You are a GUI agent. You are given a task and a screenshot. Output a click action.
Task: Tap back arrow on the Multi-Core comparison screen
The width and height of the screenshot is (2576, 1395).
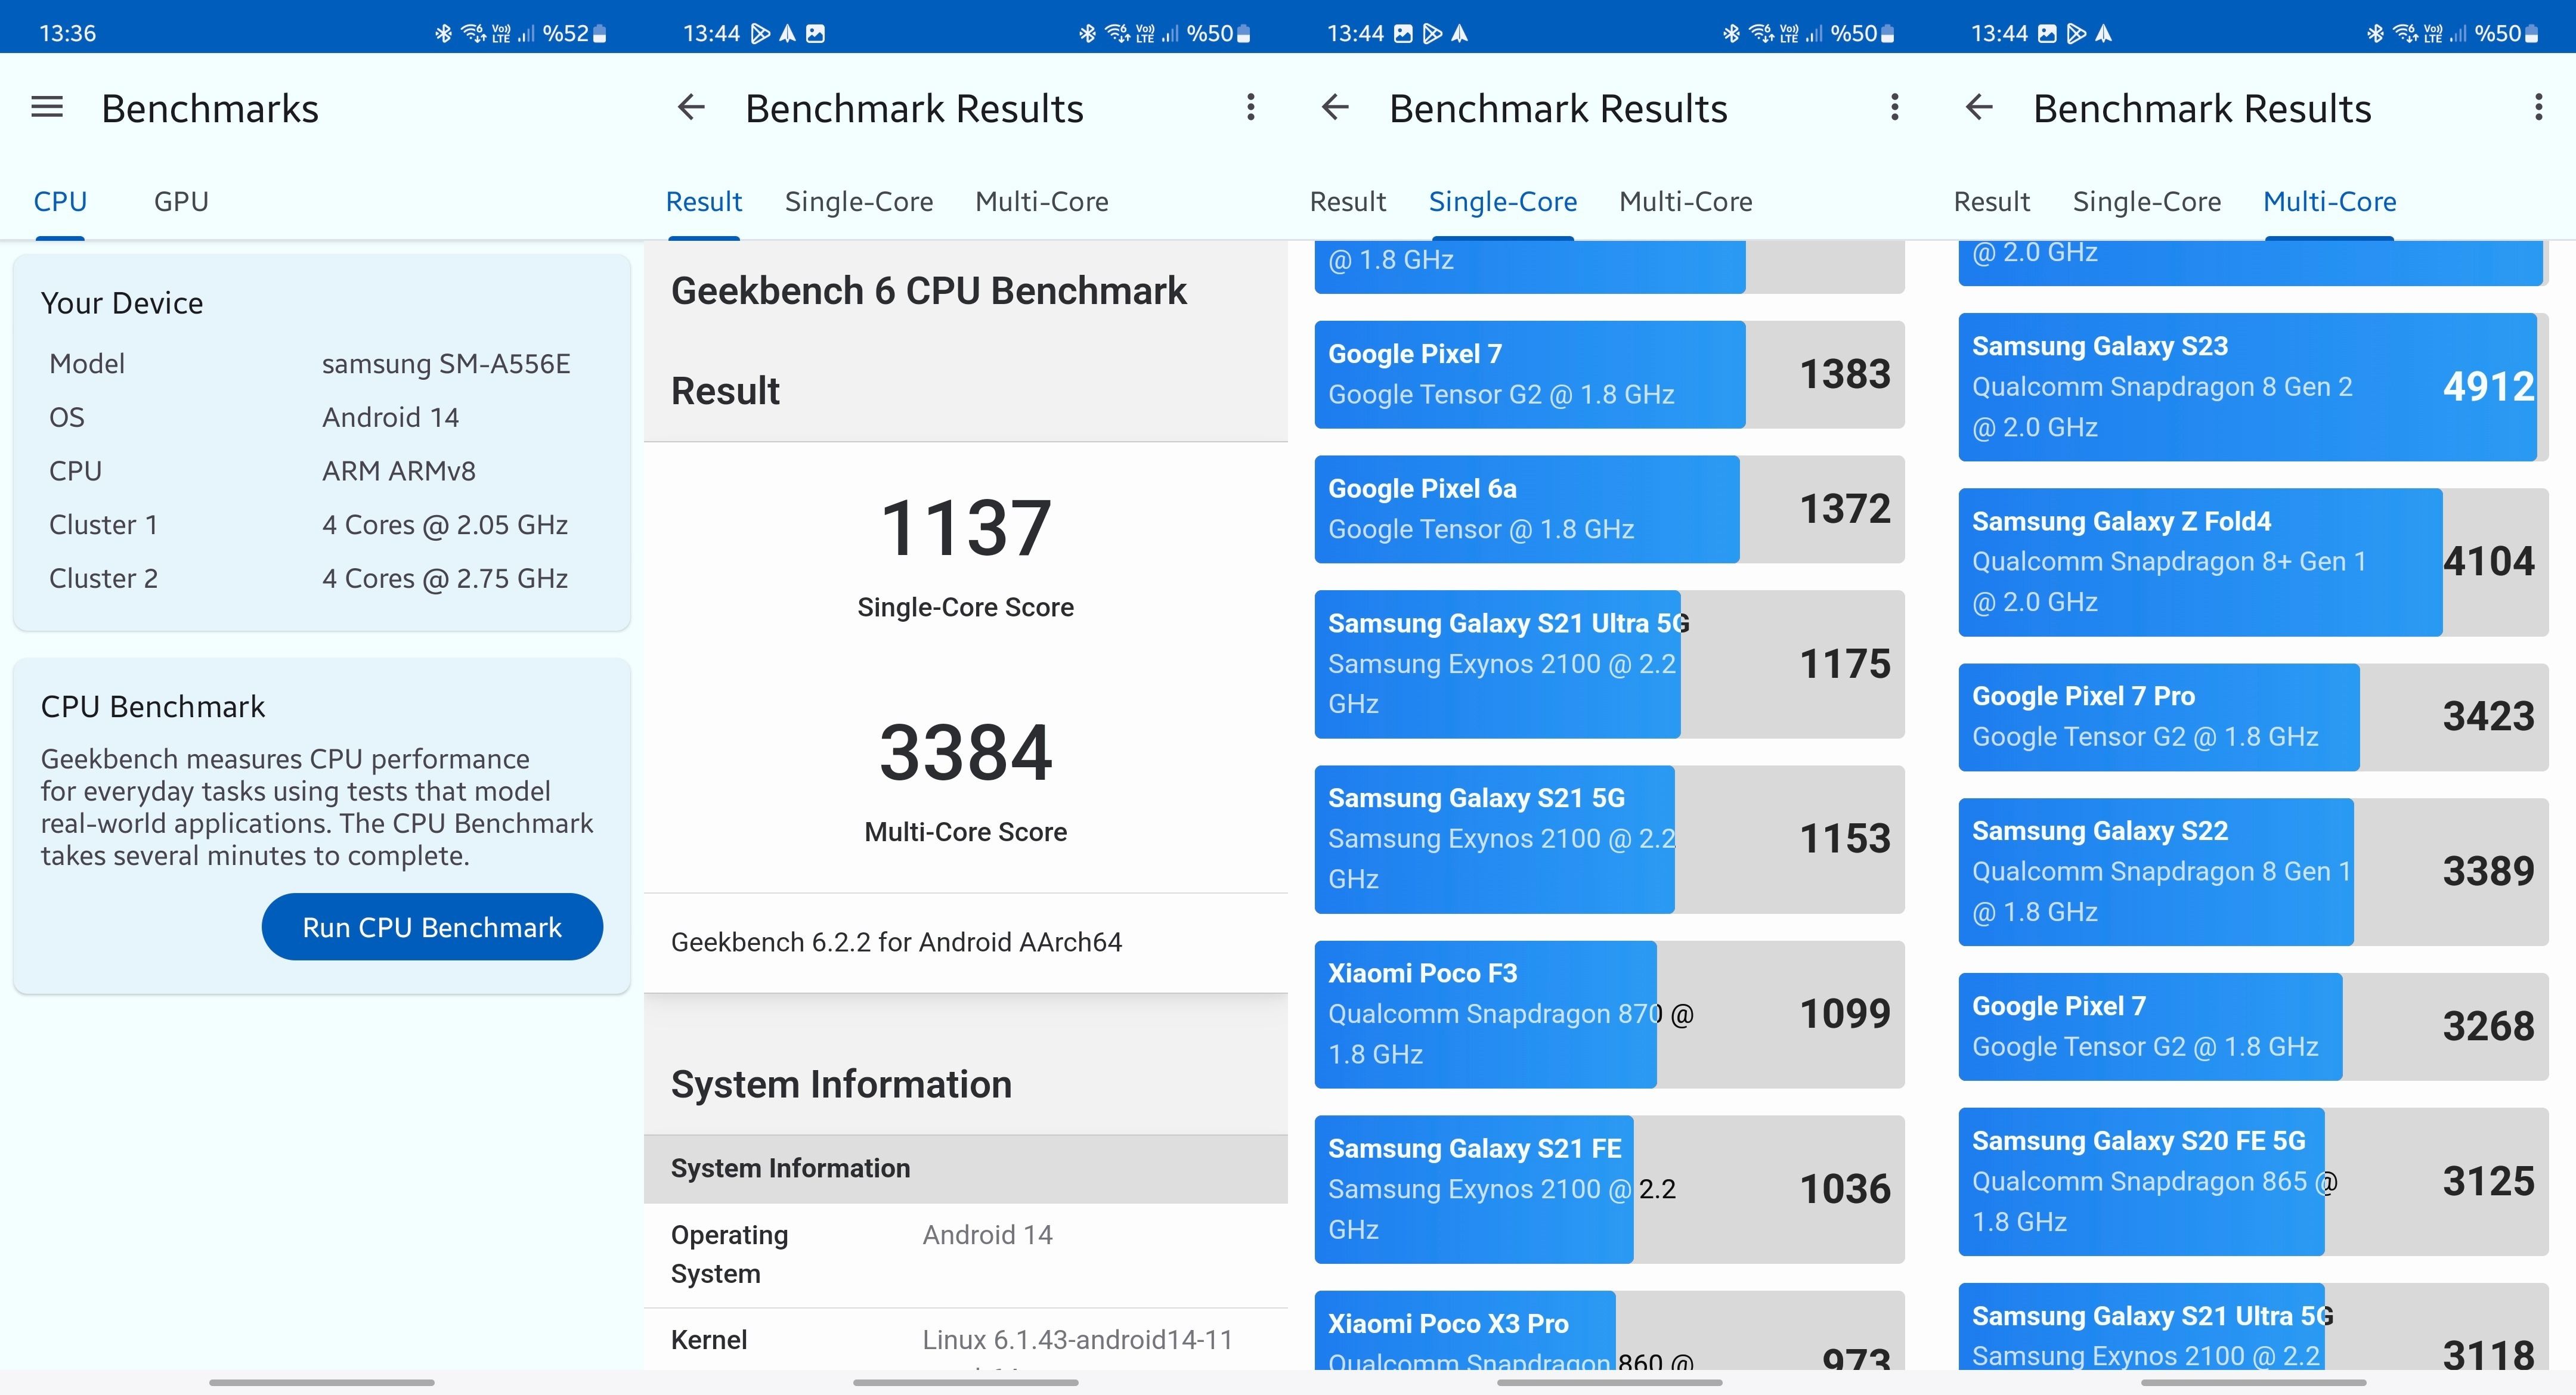[x=1979, y=107]
